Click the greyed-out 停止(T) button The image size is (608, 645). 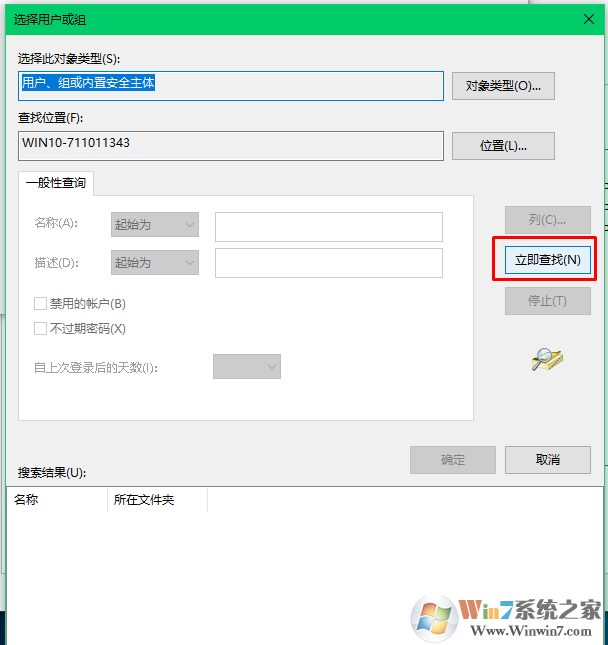548,301
